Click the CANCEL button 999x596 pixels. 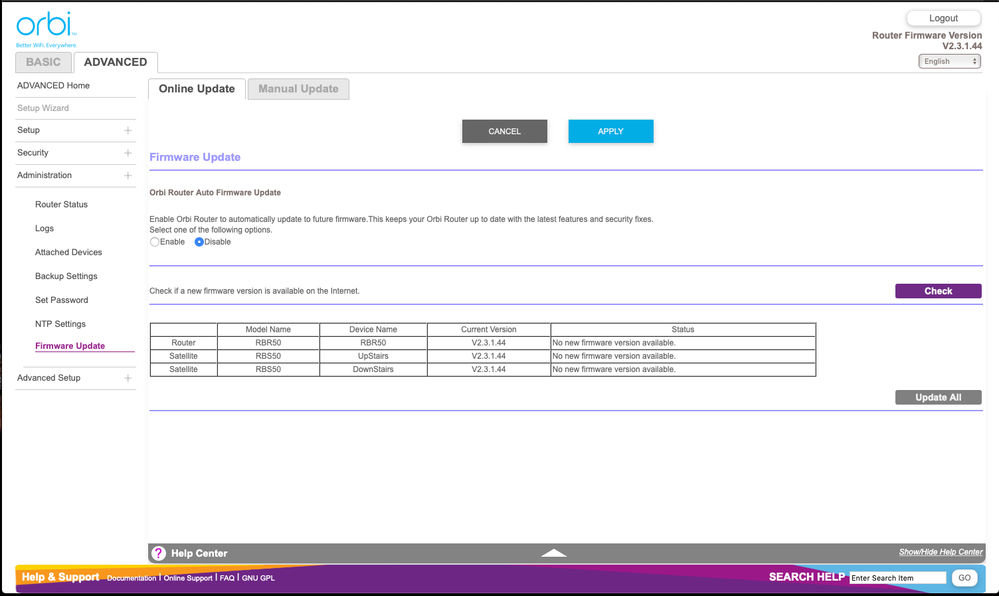coord(505,131)
